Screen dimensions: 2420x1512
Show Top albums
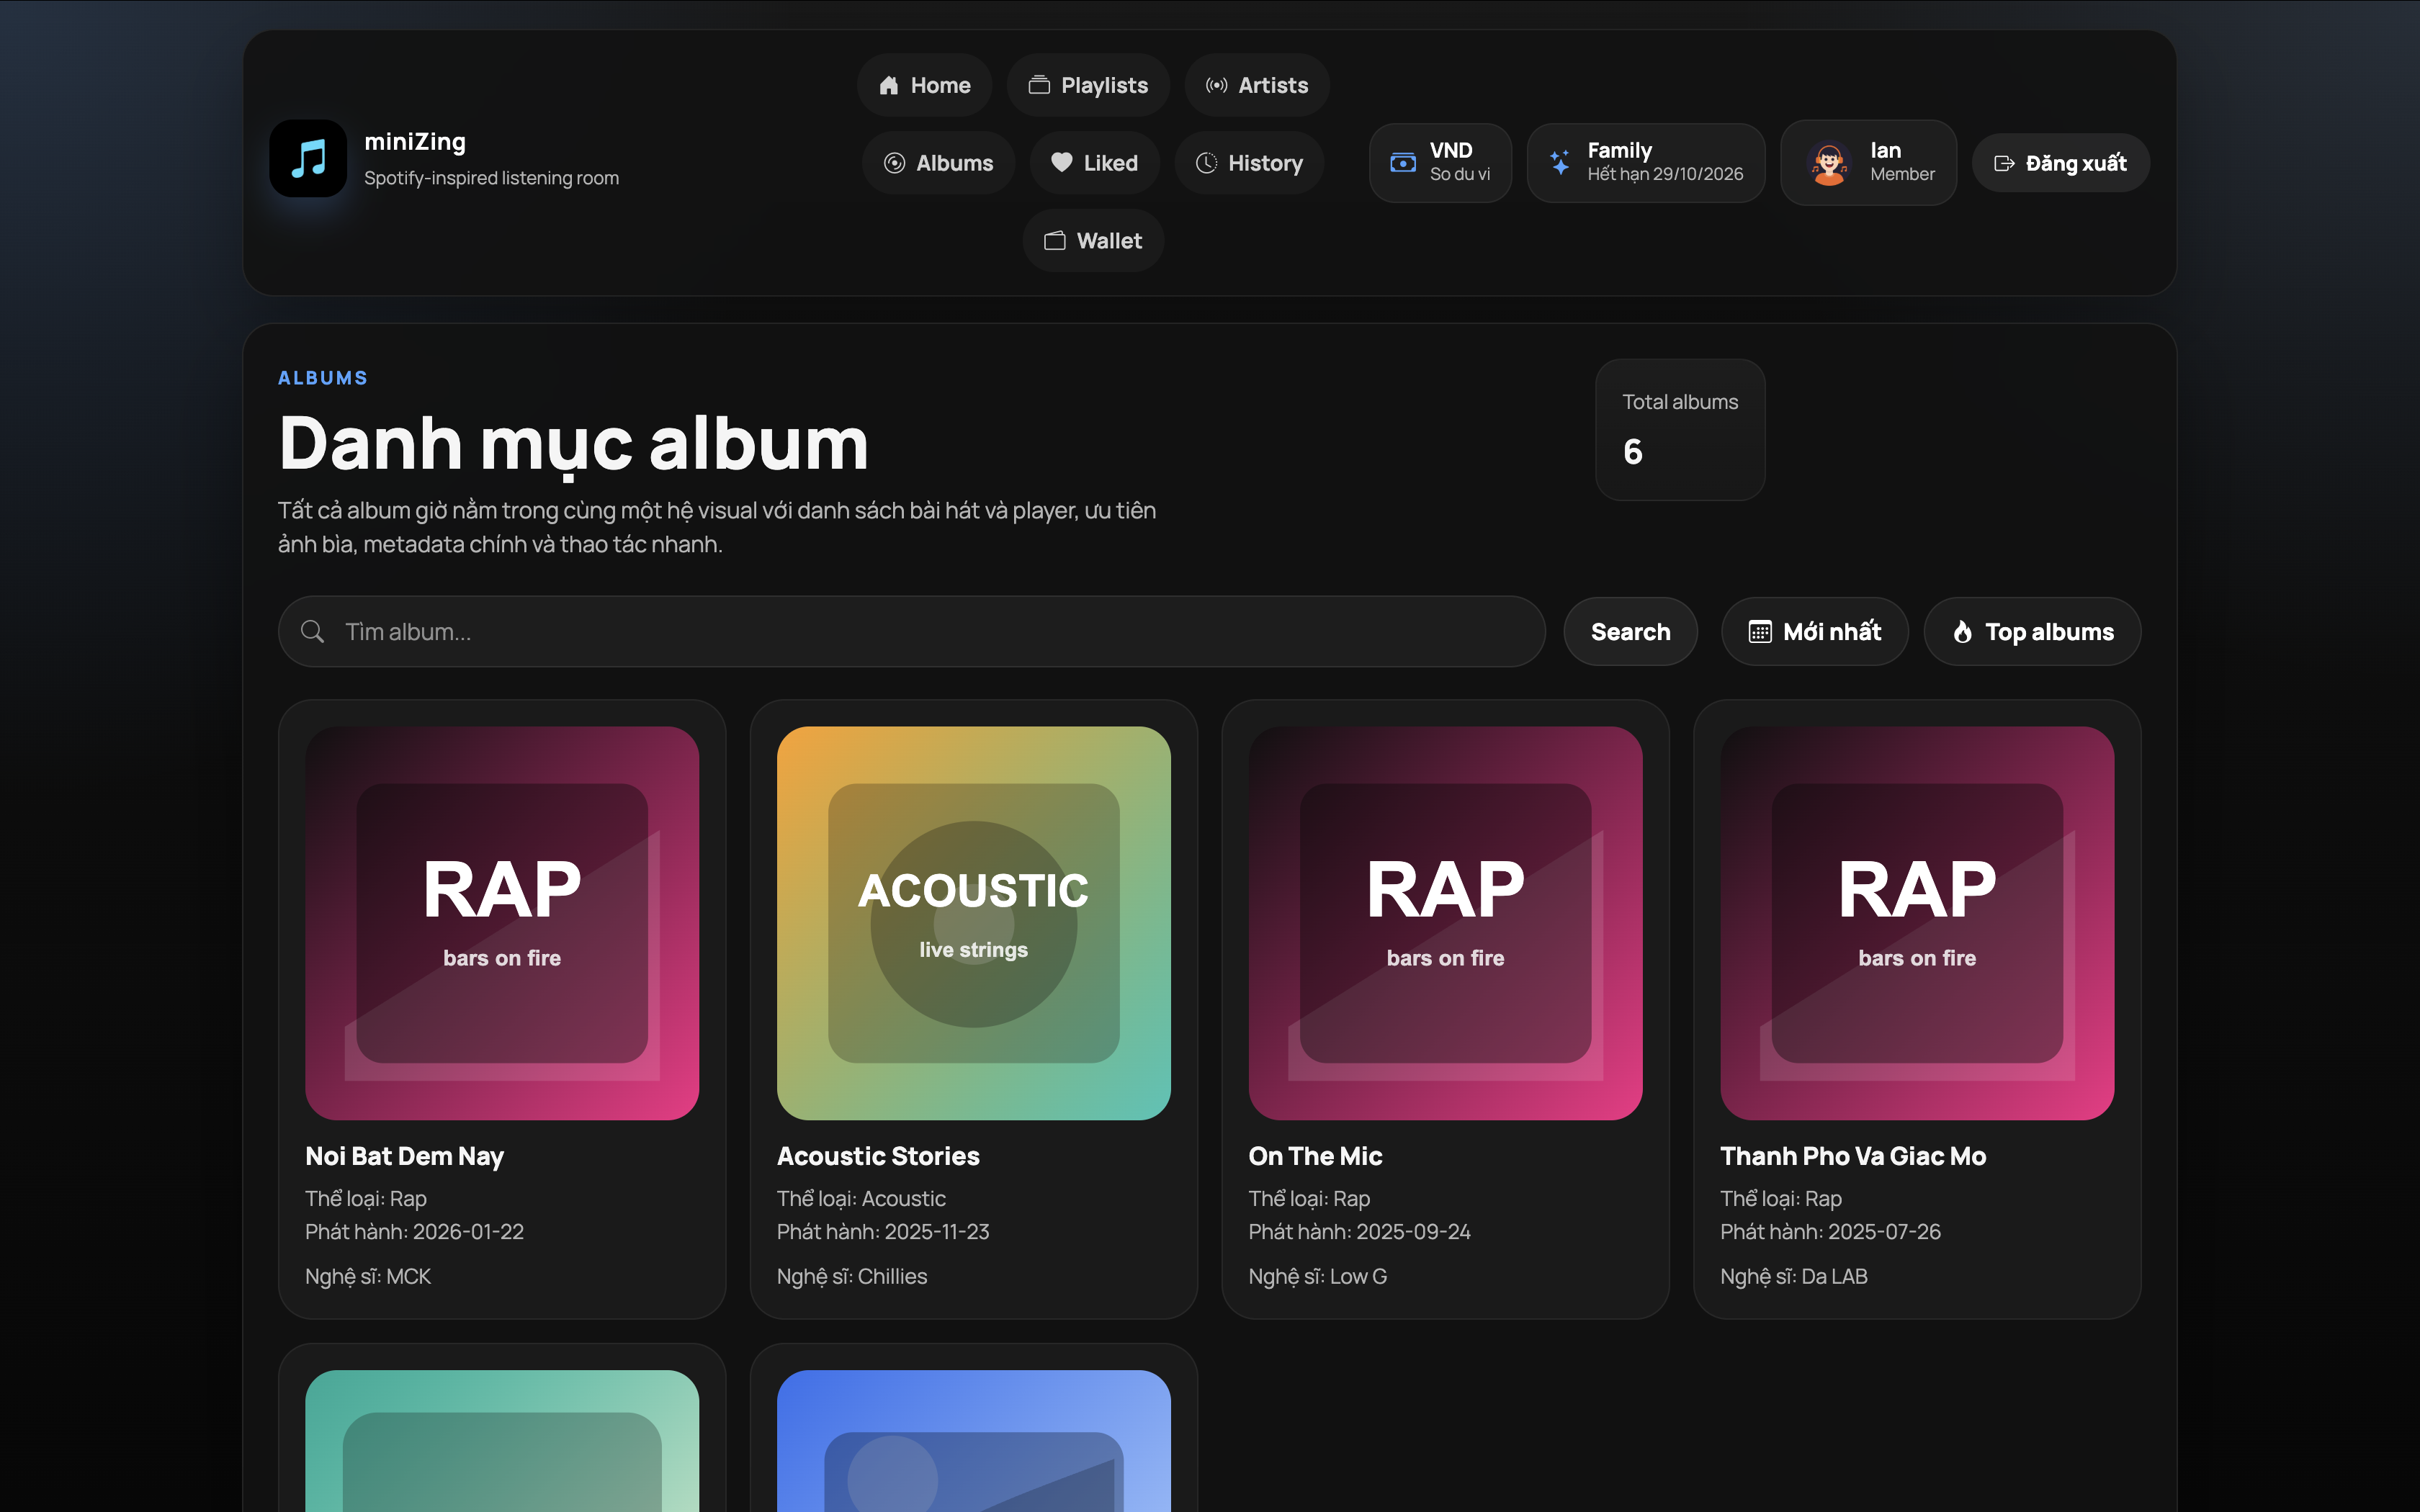point(2032,632)
